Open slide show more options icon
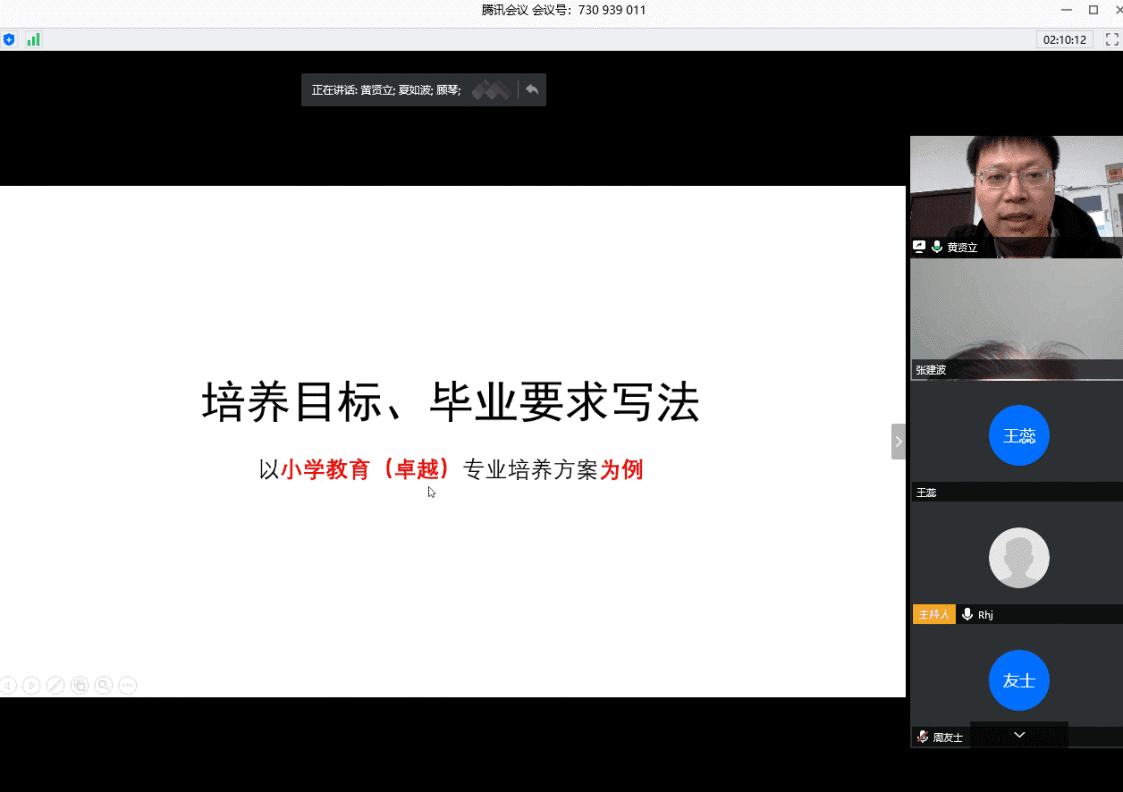Screen dimensions: 1123x792 128,685
